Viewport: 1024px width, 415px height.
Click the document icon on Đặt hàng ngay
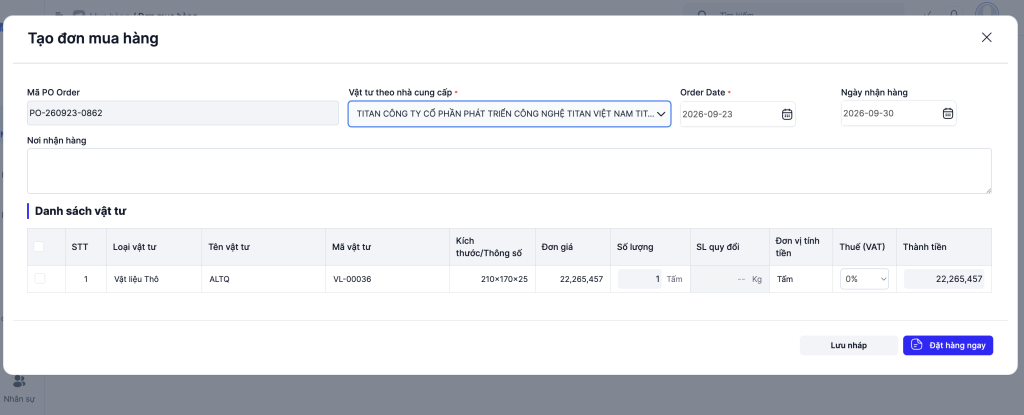917,345
